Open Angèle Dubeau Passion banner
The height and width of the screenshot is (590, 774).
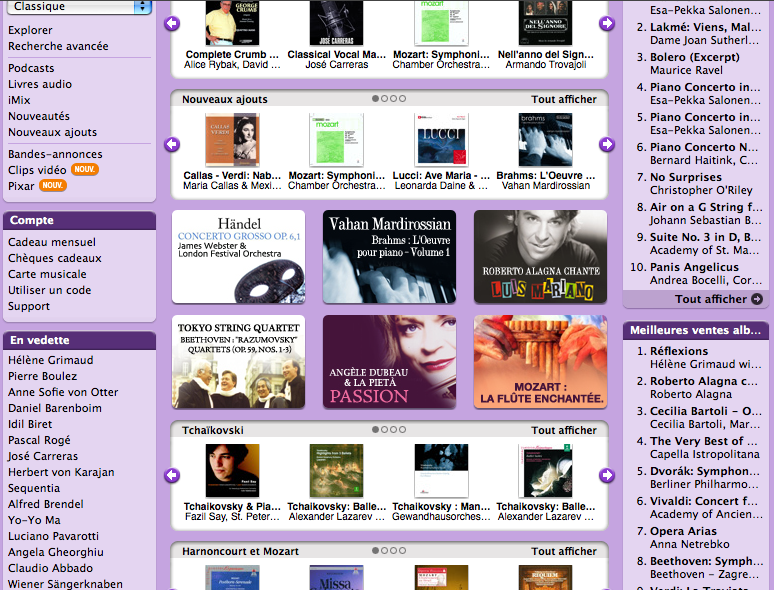pyautogui.click(x=389, y=362)
